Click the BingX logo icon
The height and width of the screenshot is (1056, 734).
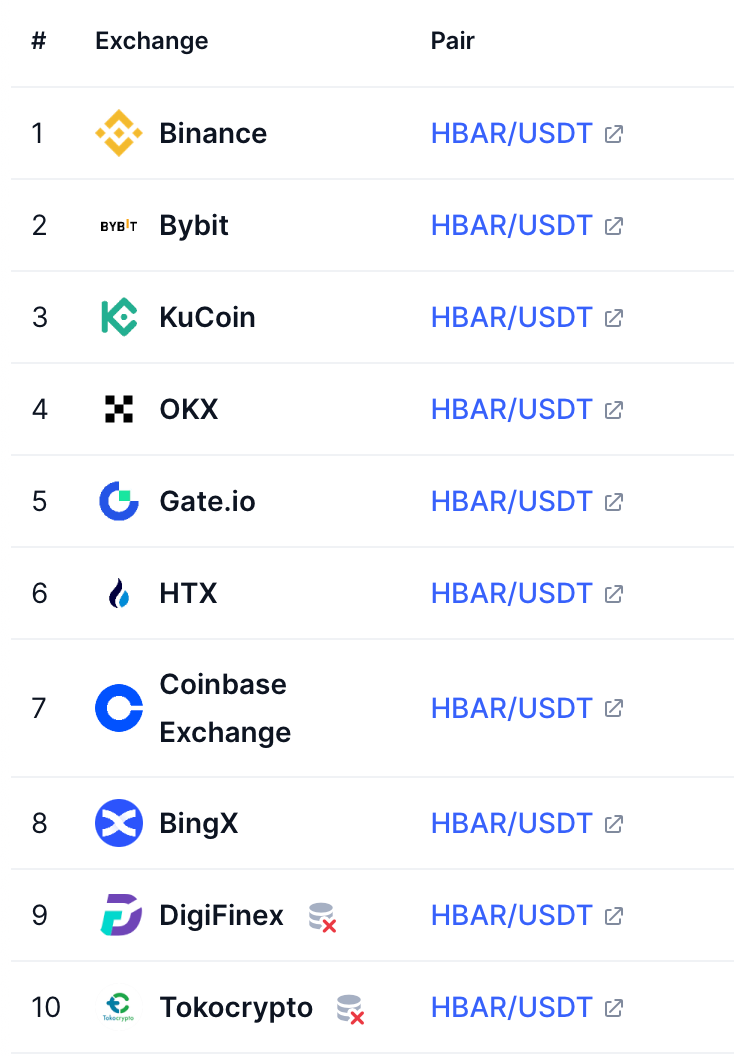click(x=118, y=823)
